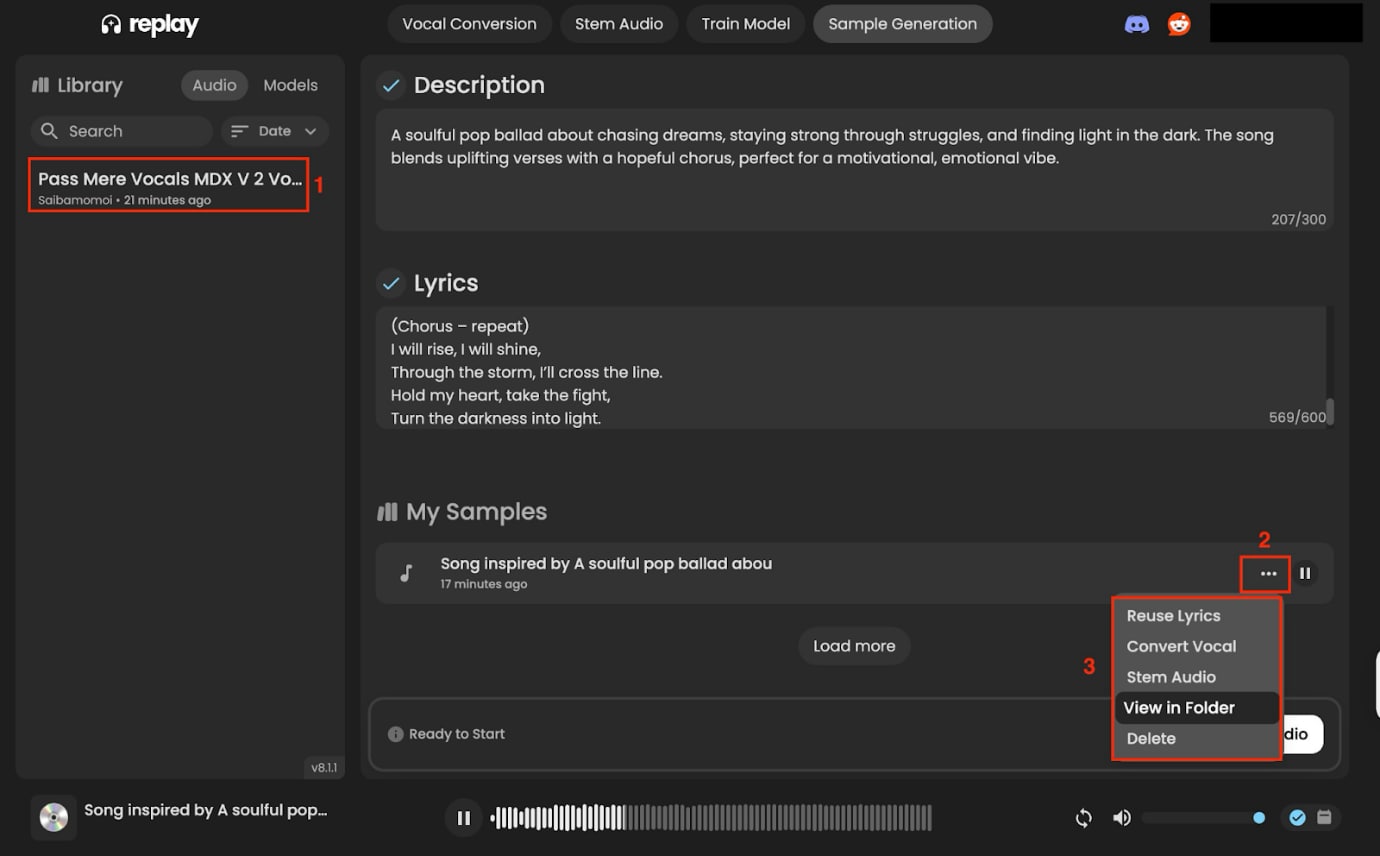
Task: Toggle the Description section checkmark
Action: tap(391, 86)
